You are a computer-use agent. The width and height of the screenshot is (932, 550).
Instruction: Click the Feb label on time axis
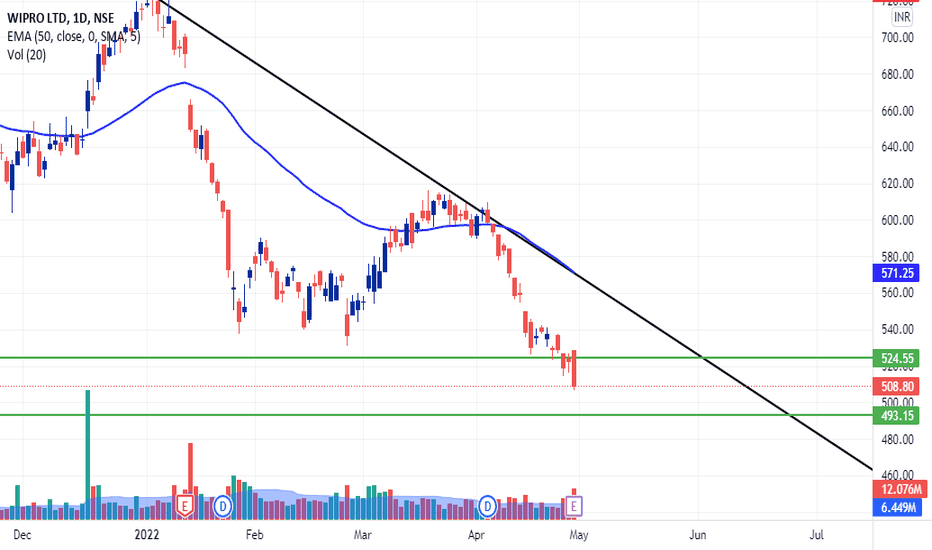pyautogui.click(x=254, y=535)
